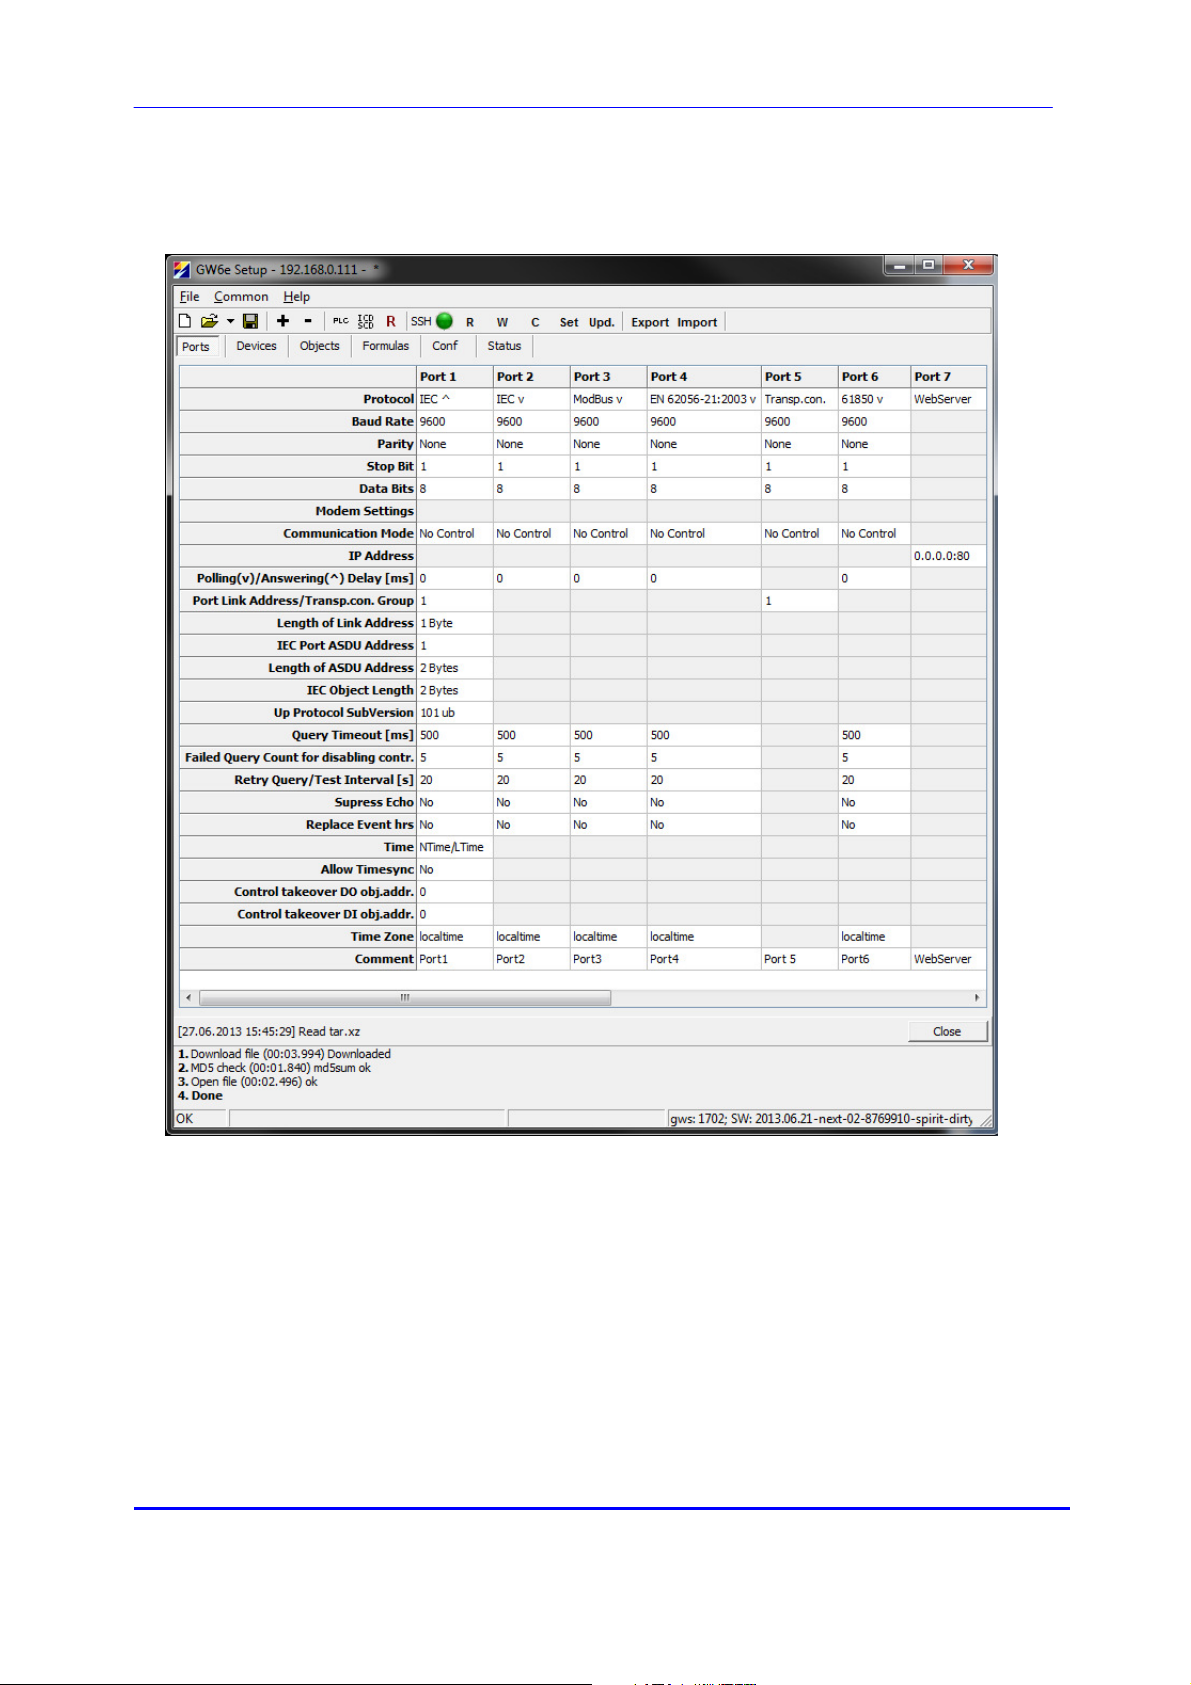Select the Length of Link Address cell '1 Byte'
This screenshot has height=1685, width=1191.
[x=455, y=623]
